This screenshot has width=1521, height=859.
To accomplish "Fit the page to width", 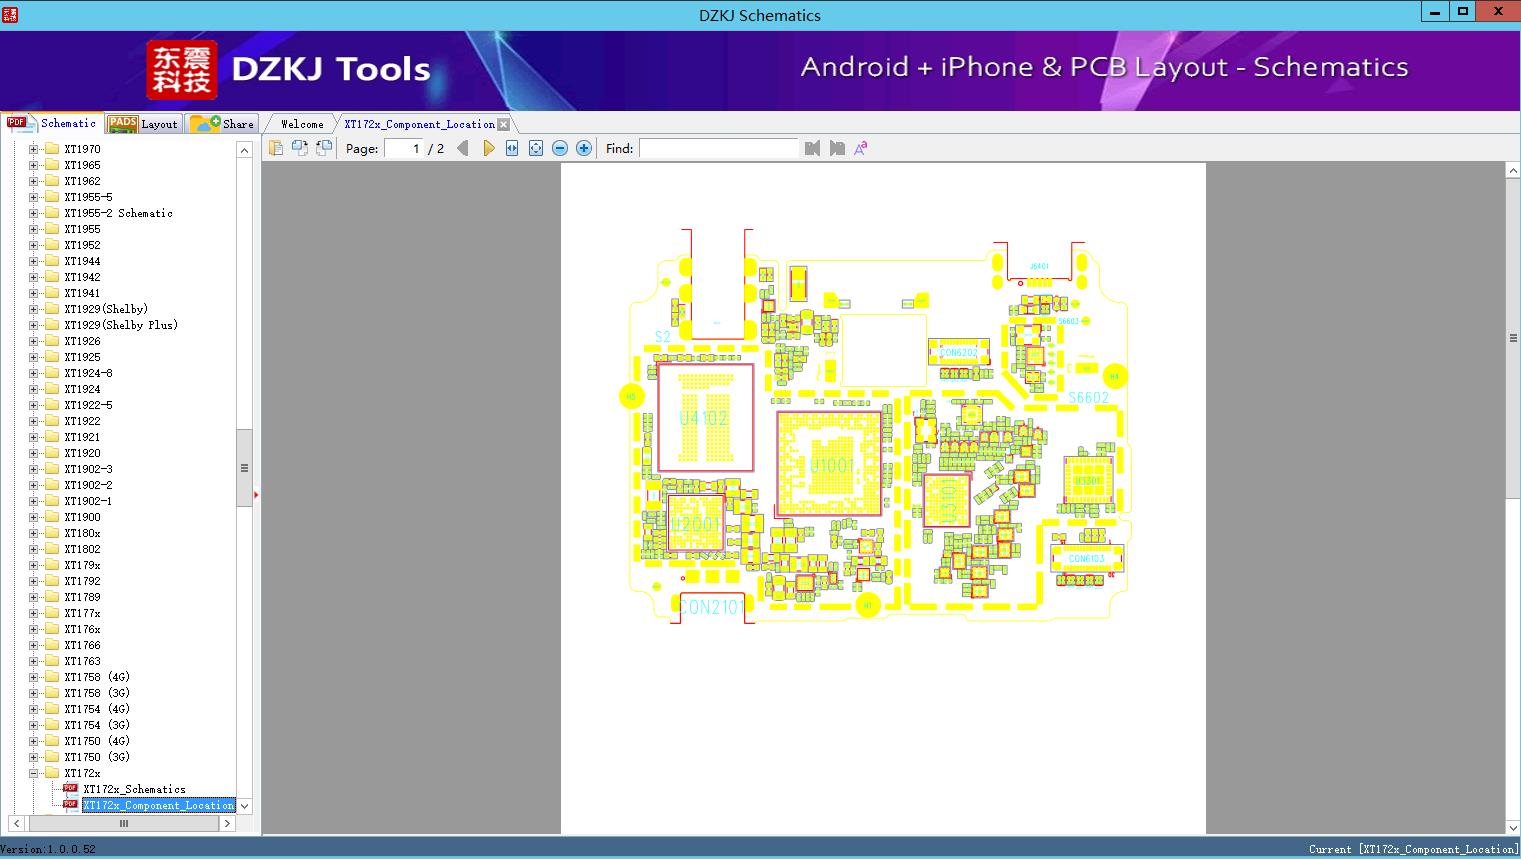I will pyautogui.click(x=512, y=148).
